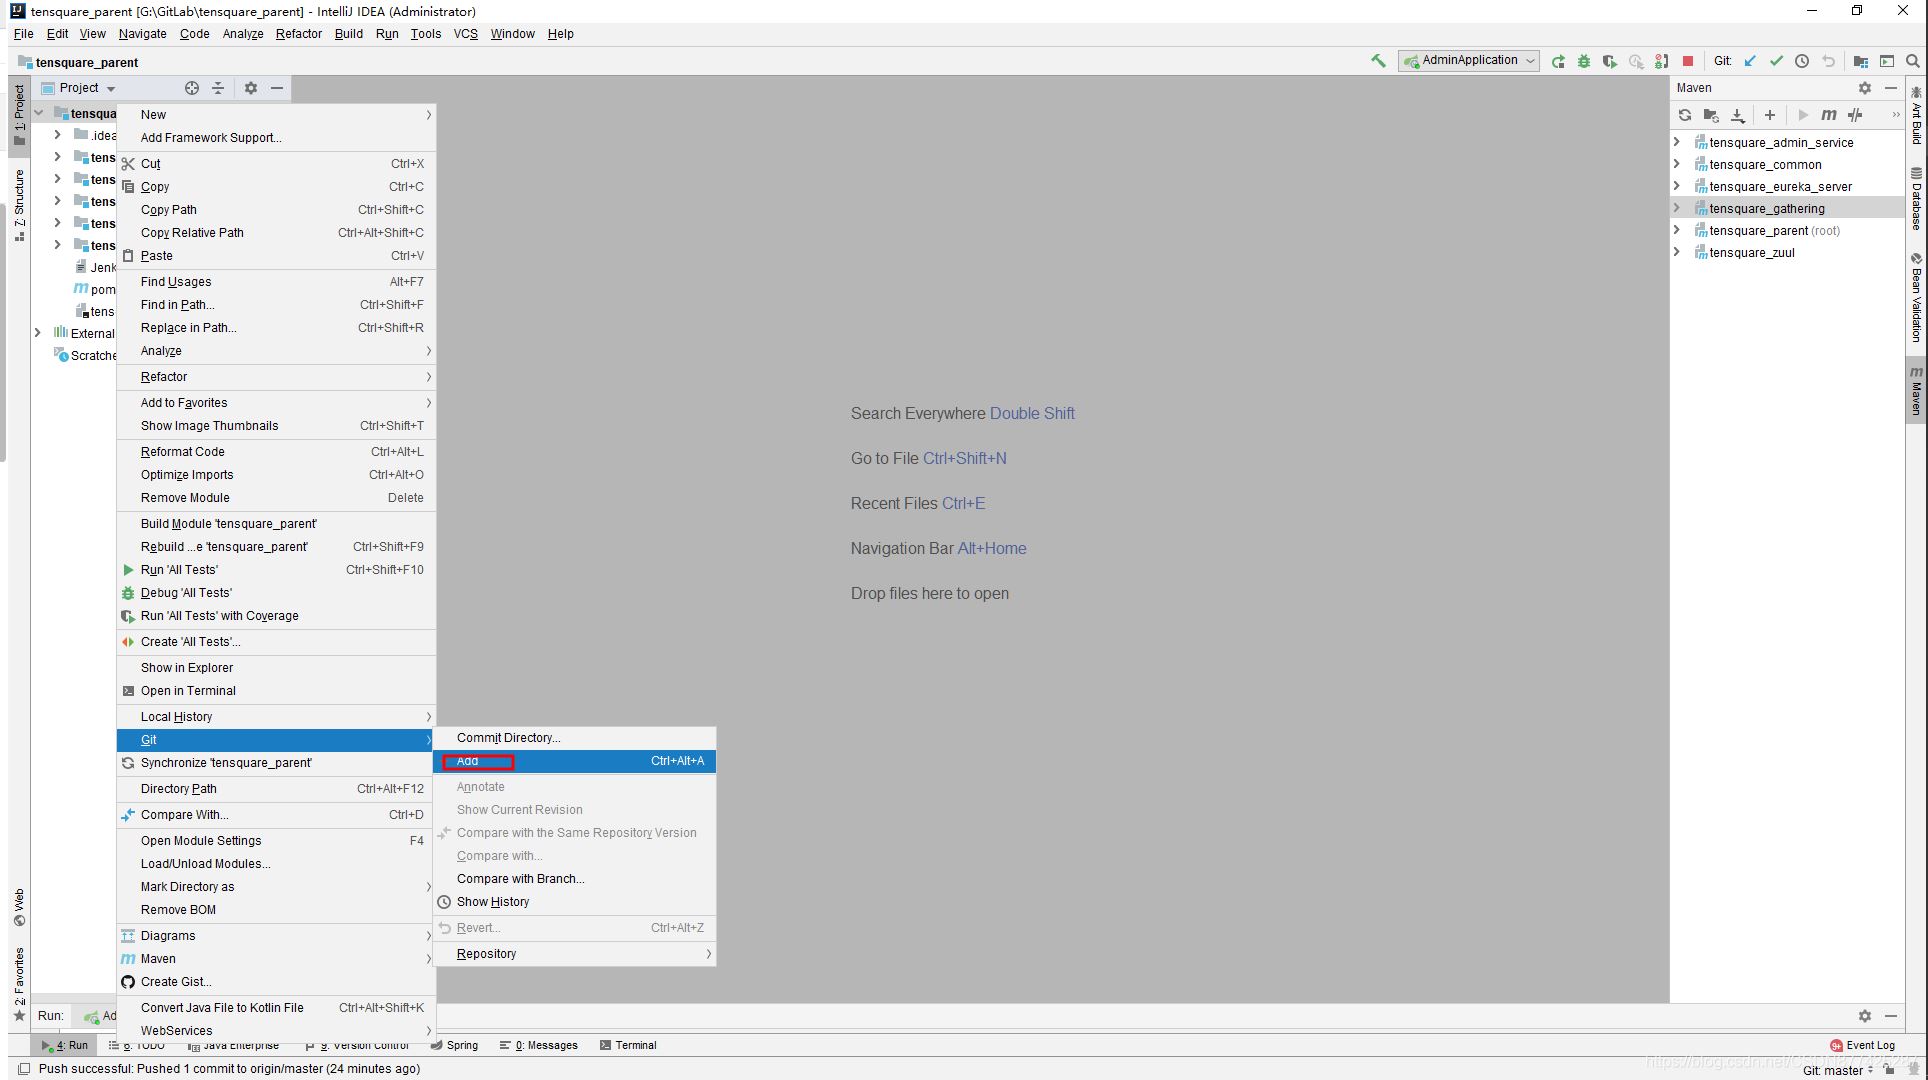1928x1080 pixels.
Task: Click Git master branch status widget
Action: coord(1837,1070)
